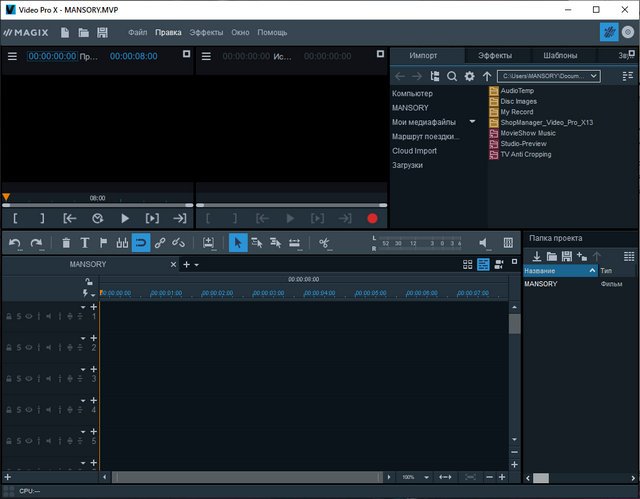Play the program monitor preview
This screenshot has height=499, width=640.
pos(125,217)
